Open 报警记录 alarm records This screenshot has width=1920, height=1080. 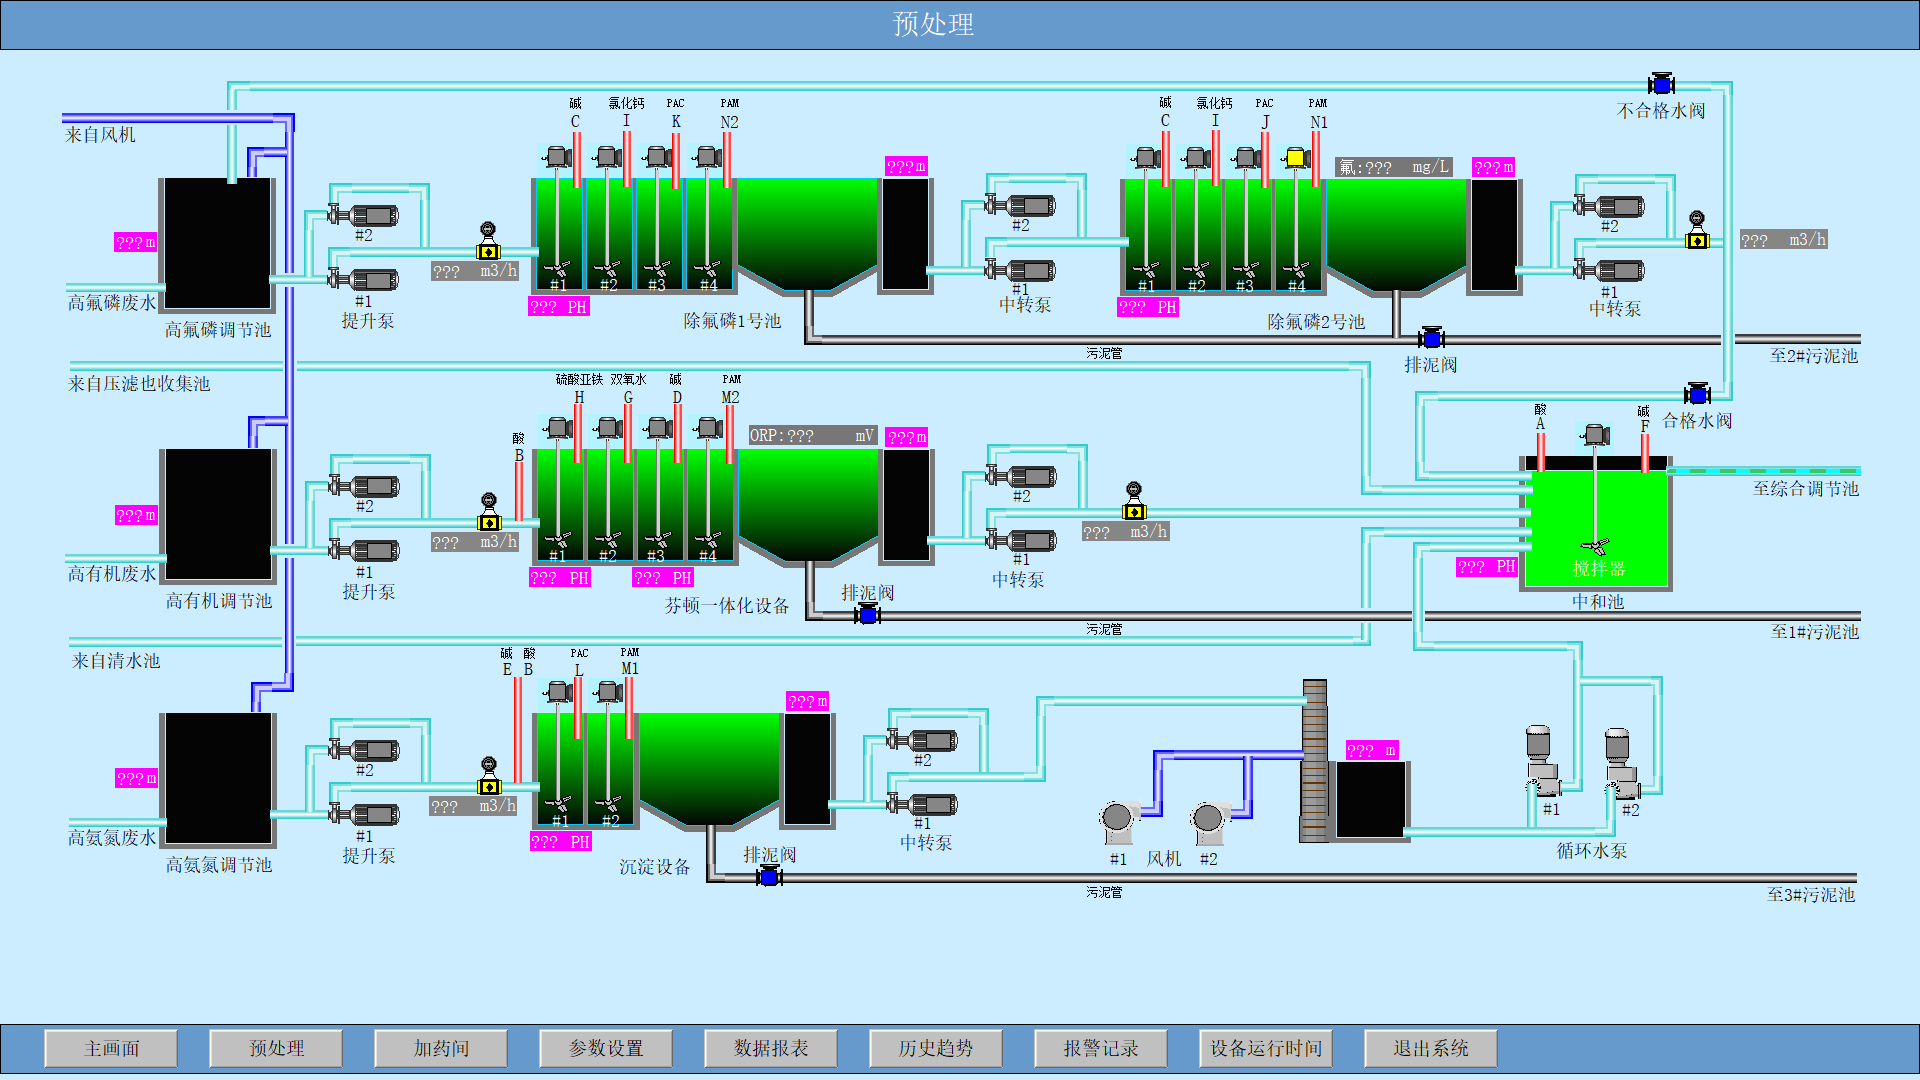click(1101, 1048)
